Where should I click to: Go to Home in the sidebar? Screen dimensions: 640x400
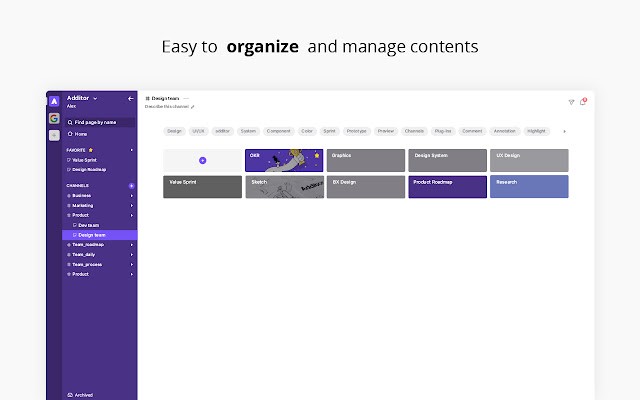[78, 134]
